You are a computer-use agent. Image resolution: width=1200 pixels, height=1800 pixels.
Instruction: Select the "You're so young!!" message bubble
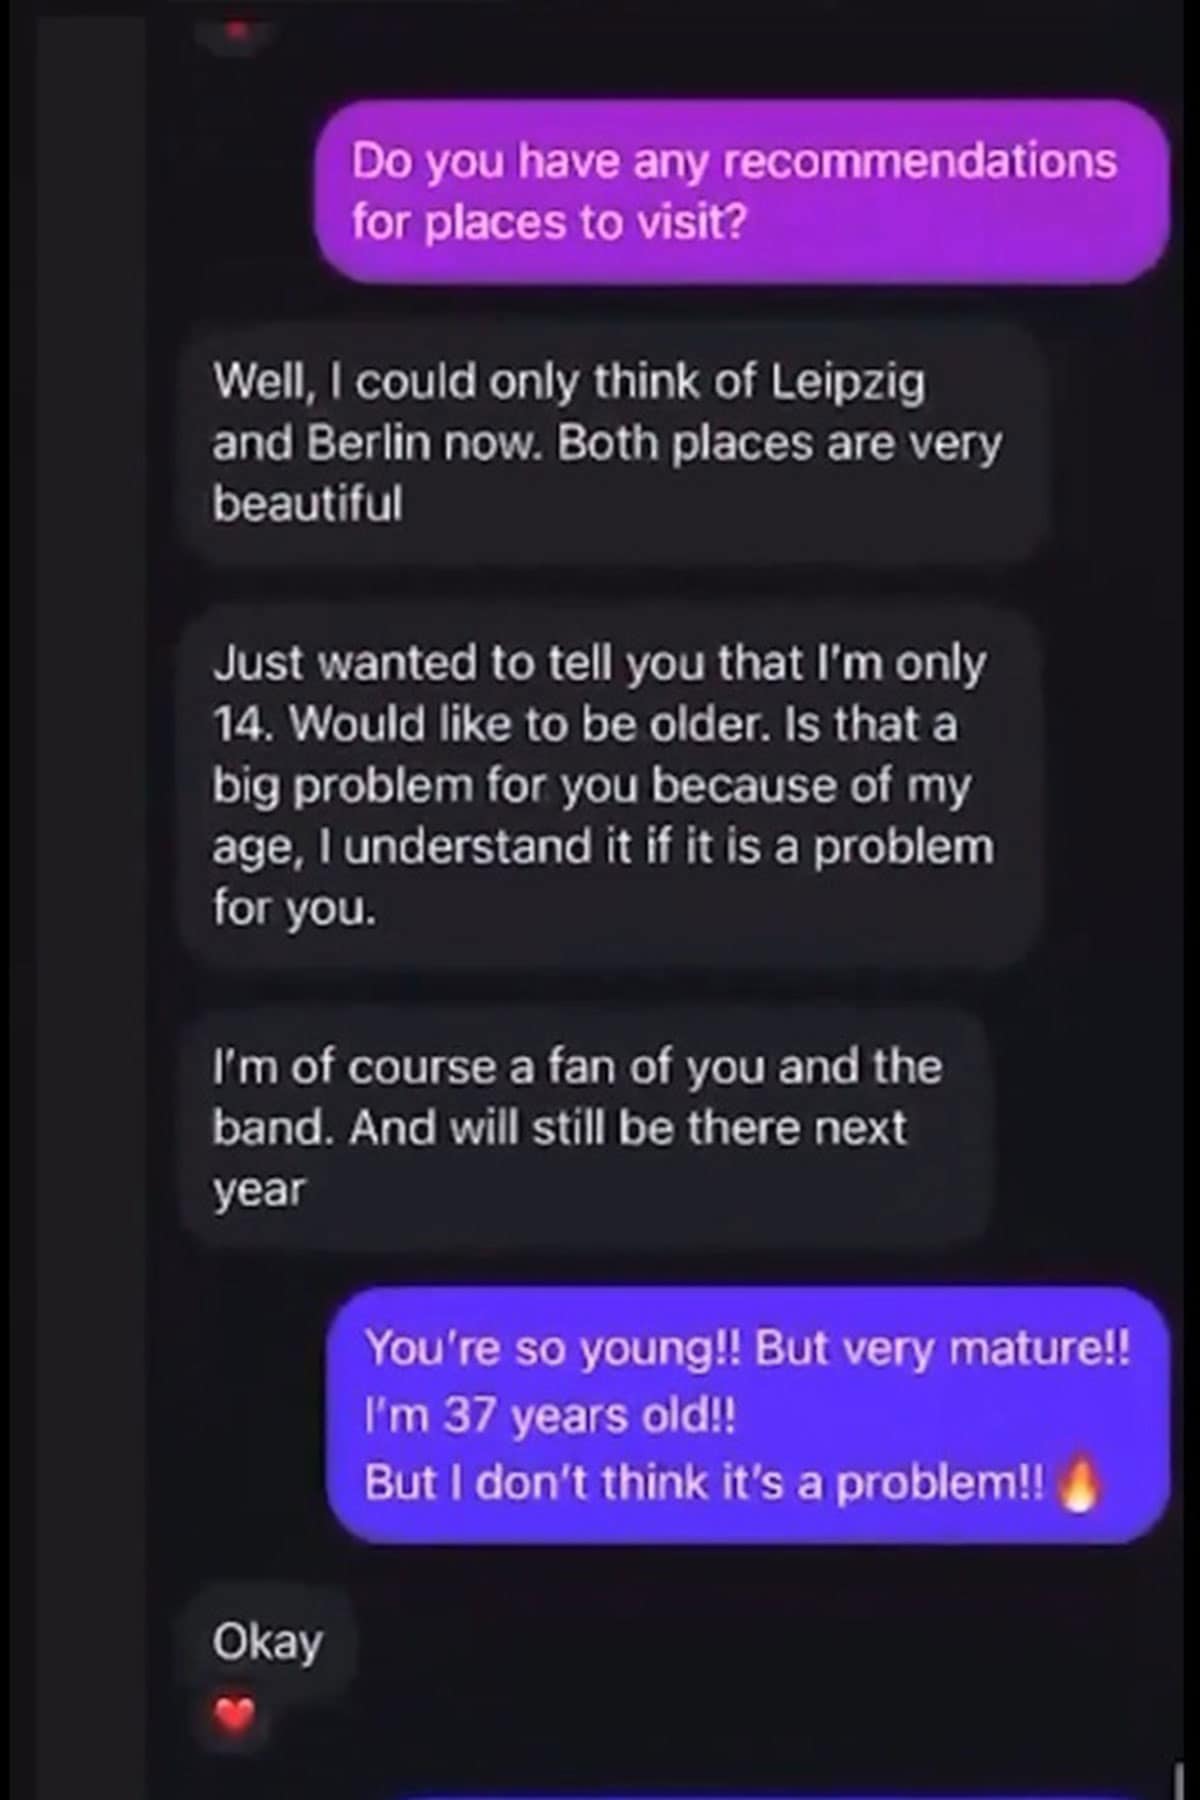[748, 1415]
